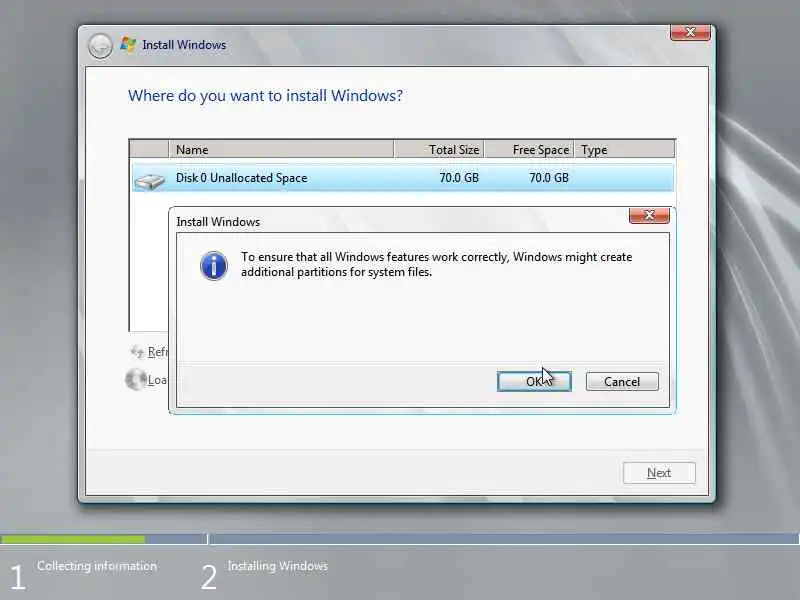Click the Refresh arrows icon
This screenshot has height=600, width=800.
pyautogui.click(x=137, y=352)
